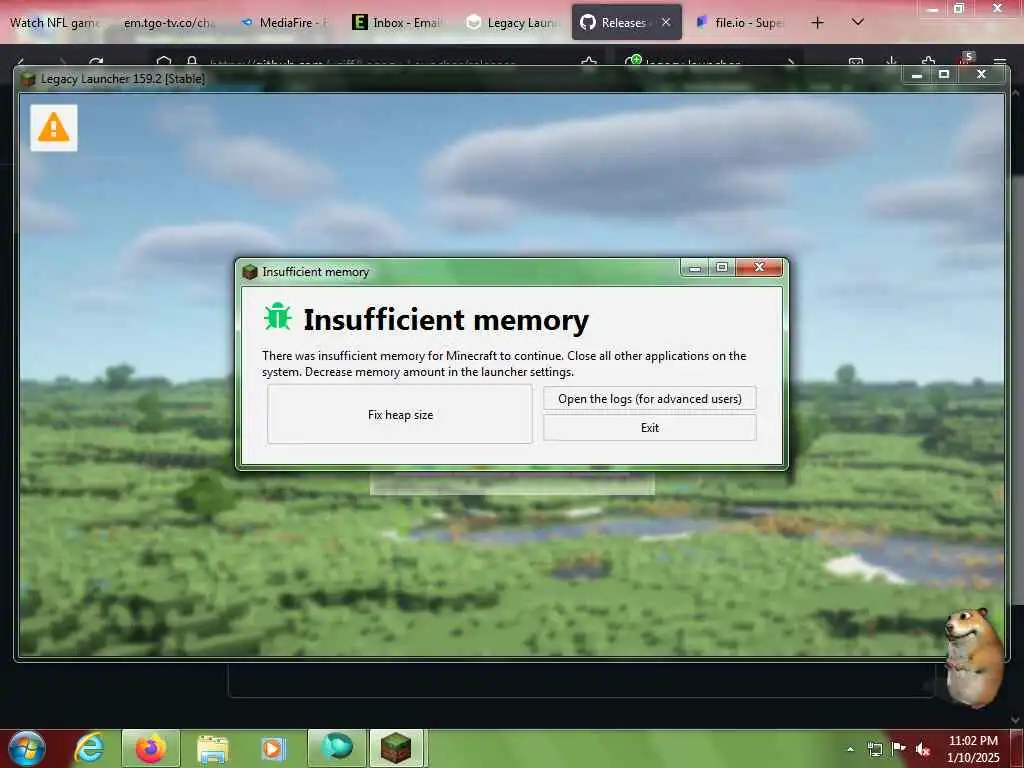Click the muted volume speaker icon
Image resolution: width=1024 pixels, height=768 pixels.
point(922,749)
